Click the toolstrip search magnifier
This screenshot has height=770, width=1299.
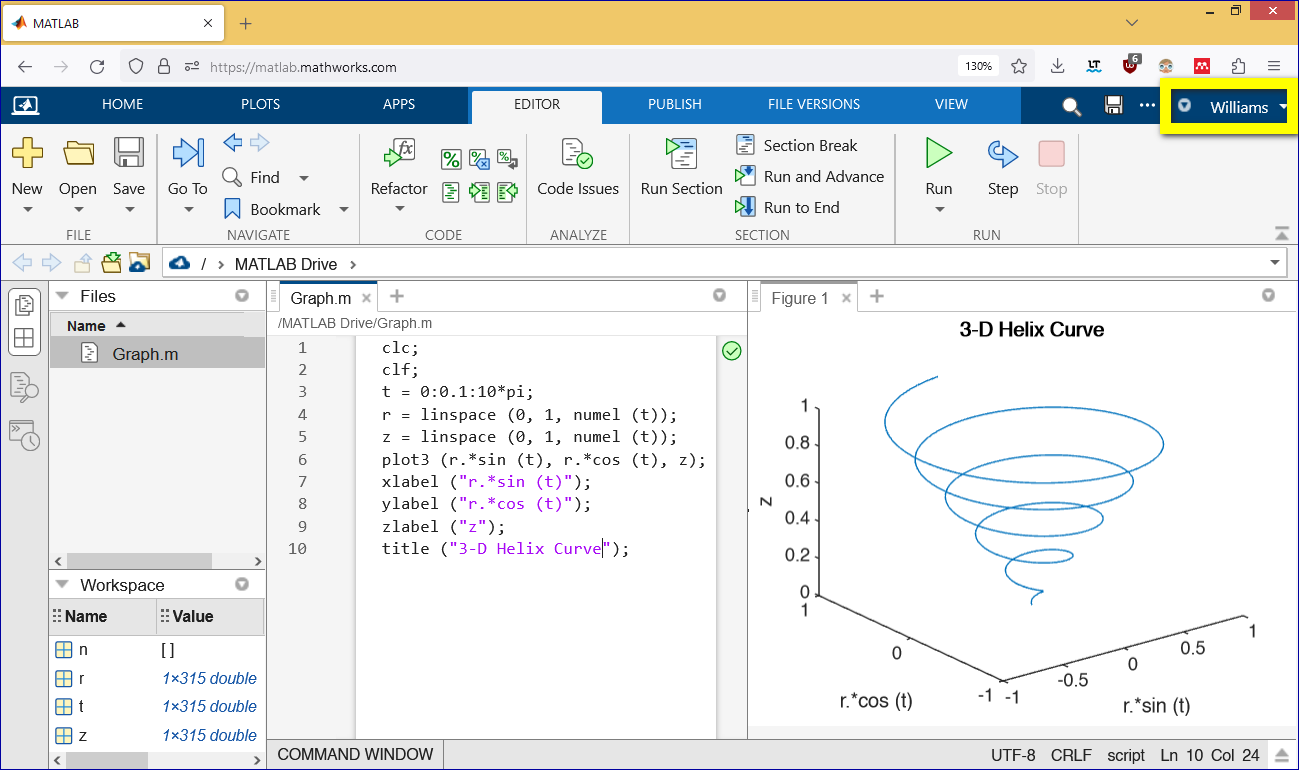[x=1071, y=106]
